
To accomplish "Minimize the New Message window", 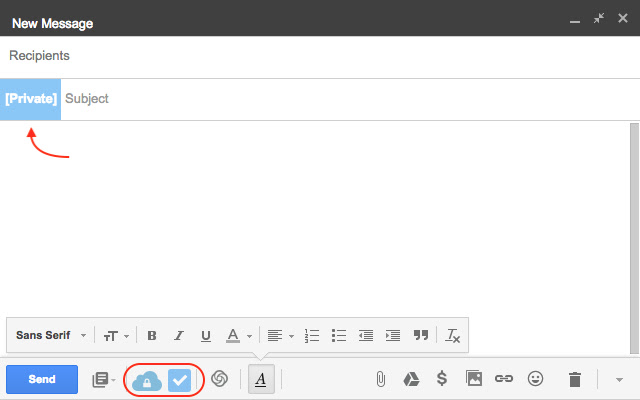I will tap(575, 20).
